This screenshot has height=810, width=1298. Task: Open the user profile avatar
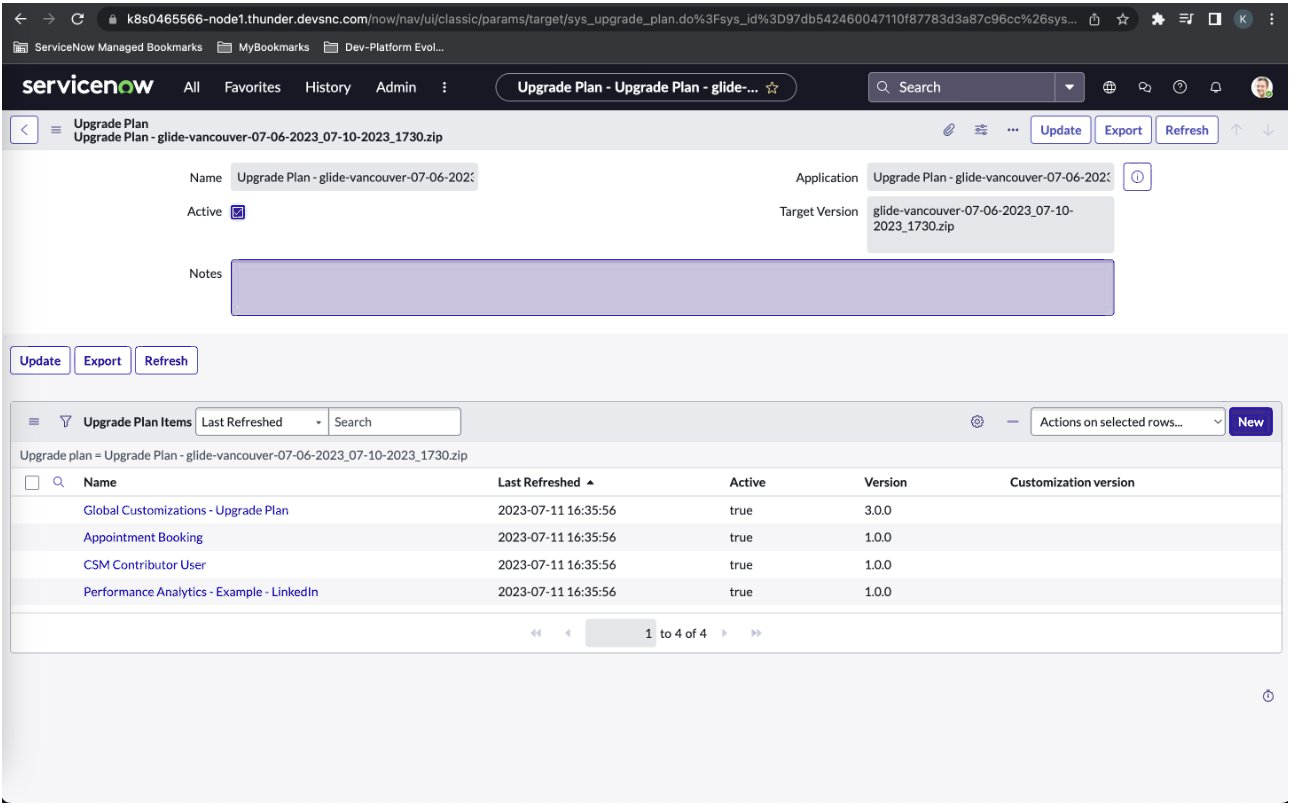pyautogui.click(x=1262, y=87)
